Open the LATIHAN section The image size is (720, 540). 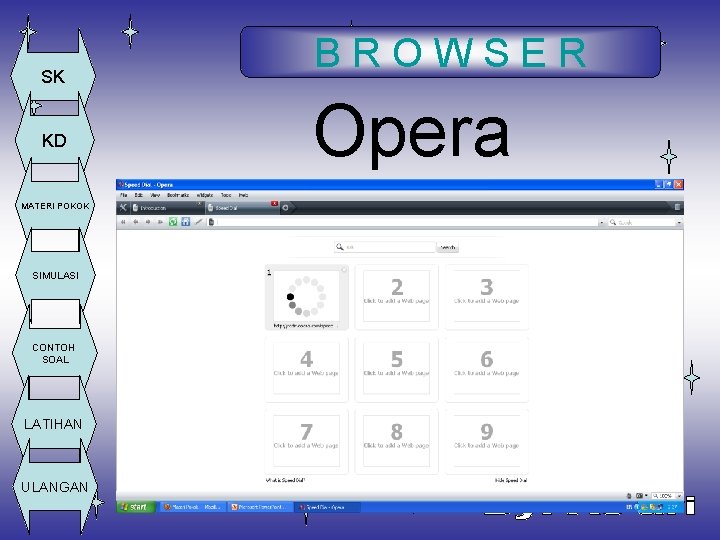53,424
